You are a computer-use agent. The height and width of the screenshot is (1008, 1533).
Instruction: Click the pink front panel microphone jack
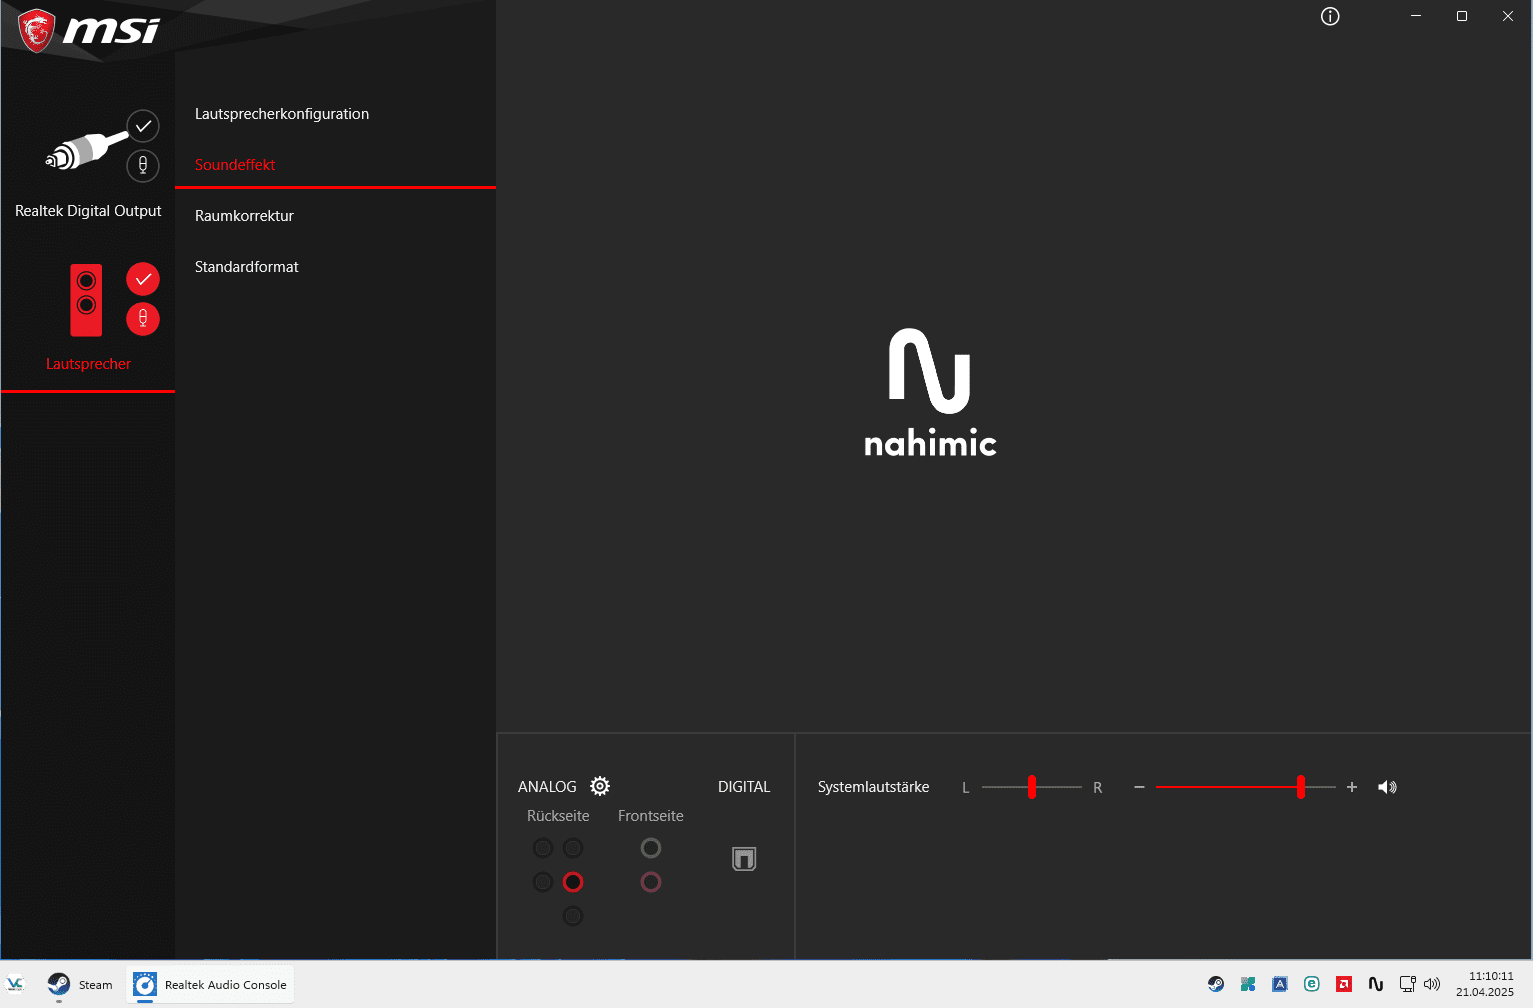point(651,882)
